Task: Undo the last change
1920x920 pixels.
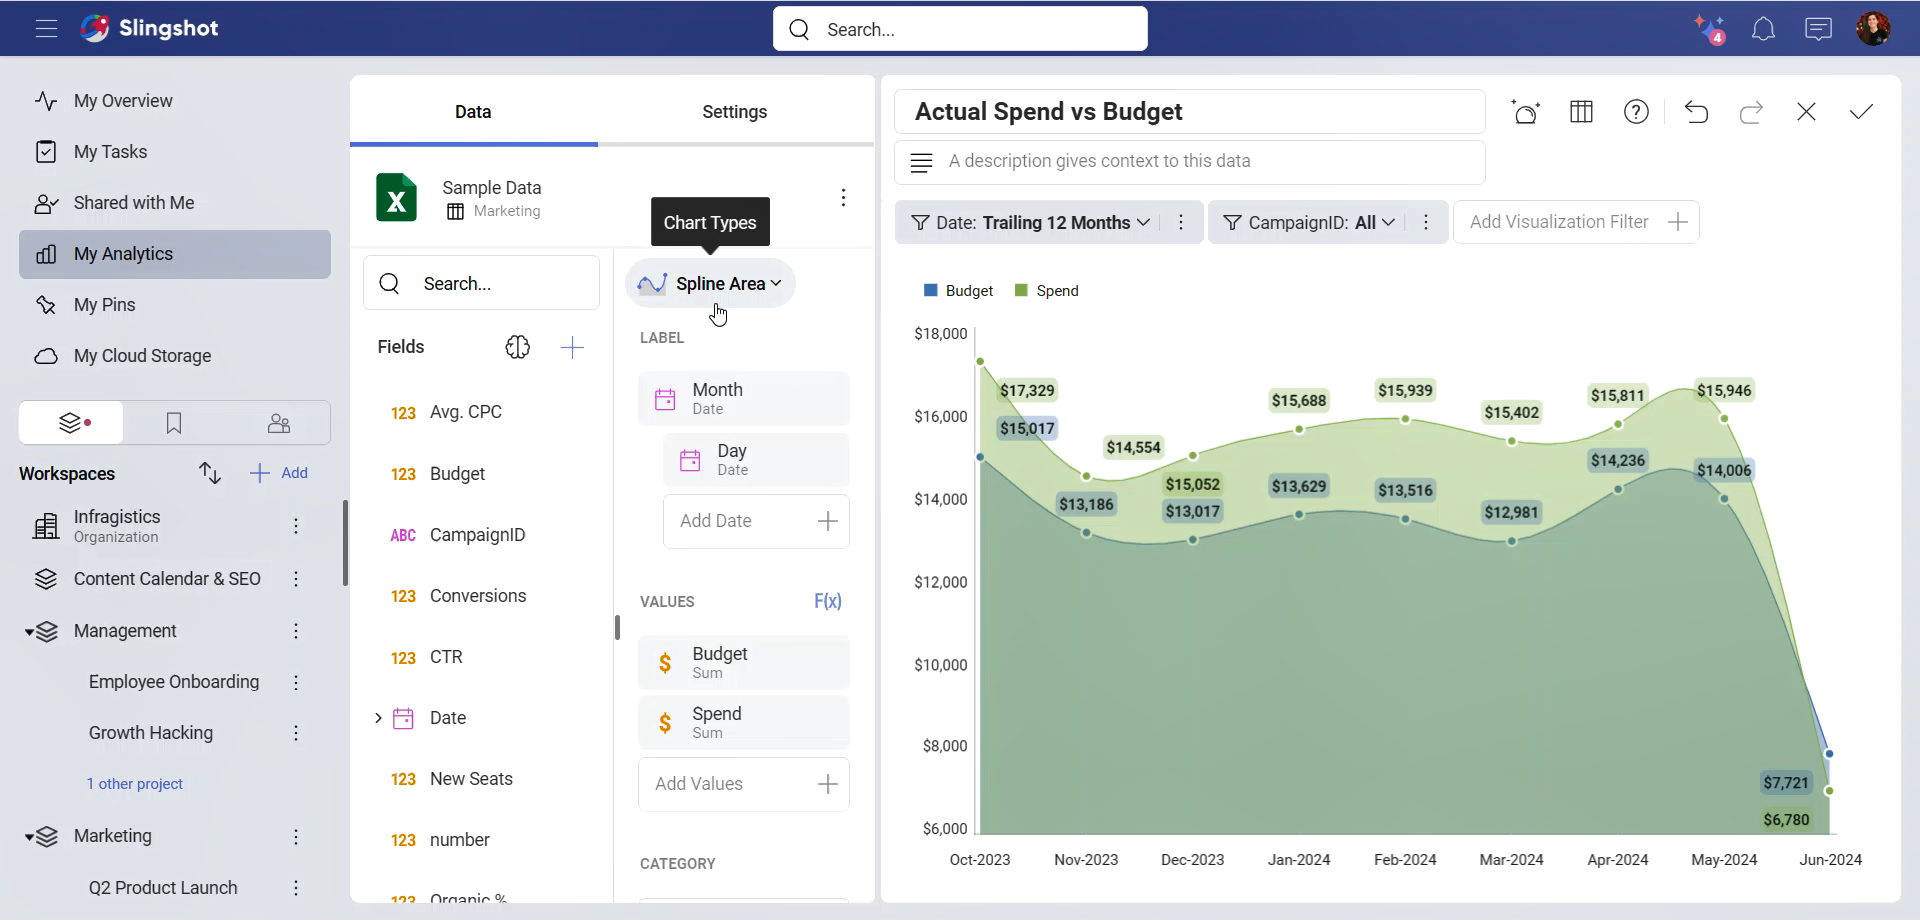Action: click(1696, 112)
